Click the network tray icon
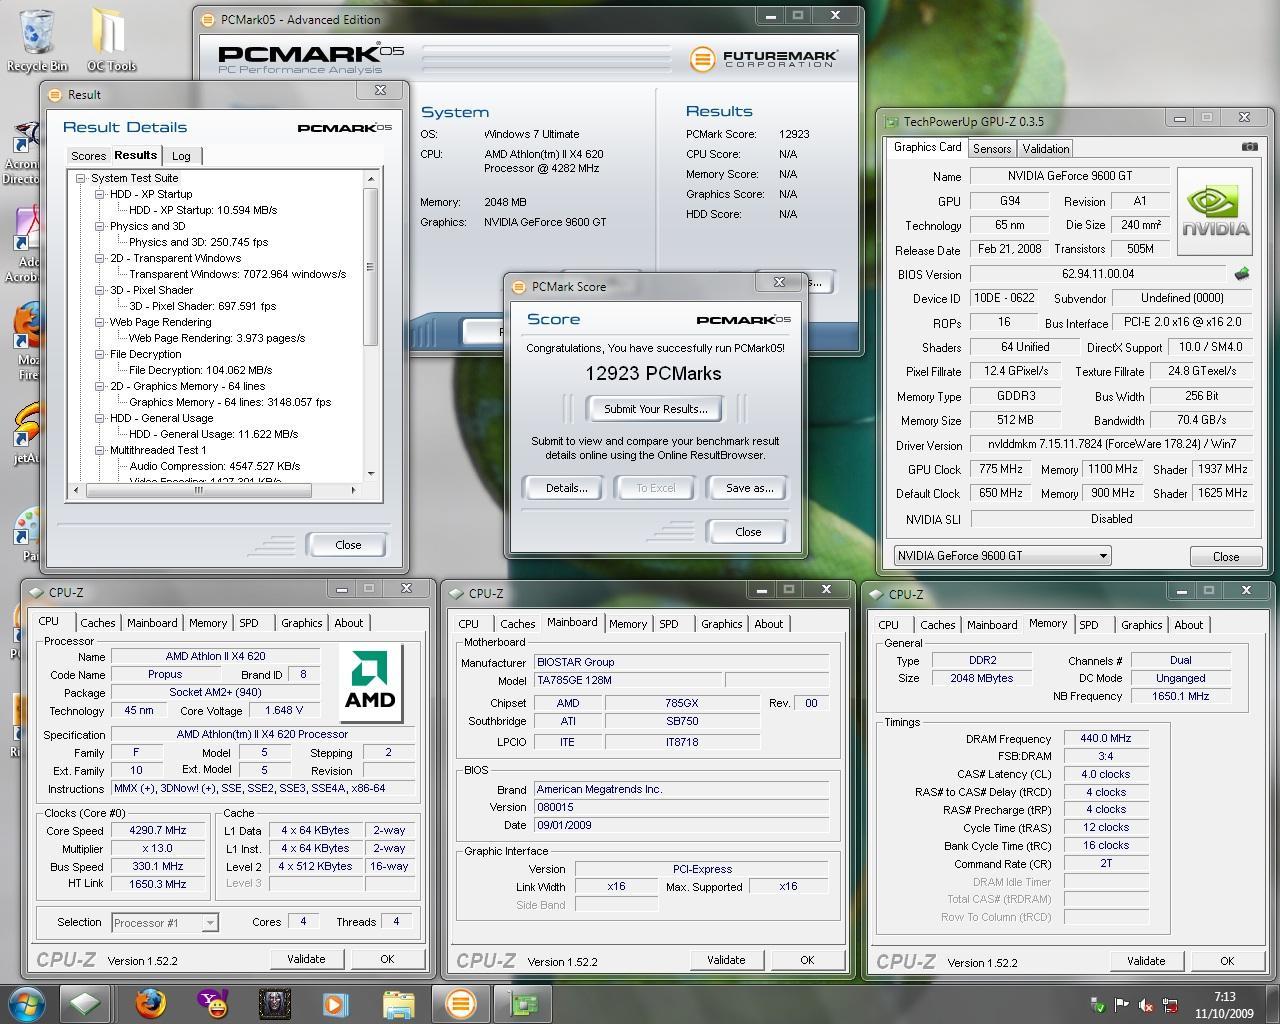Screen dimensions: 1280x1024 (1169, 1005)
